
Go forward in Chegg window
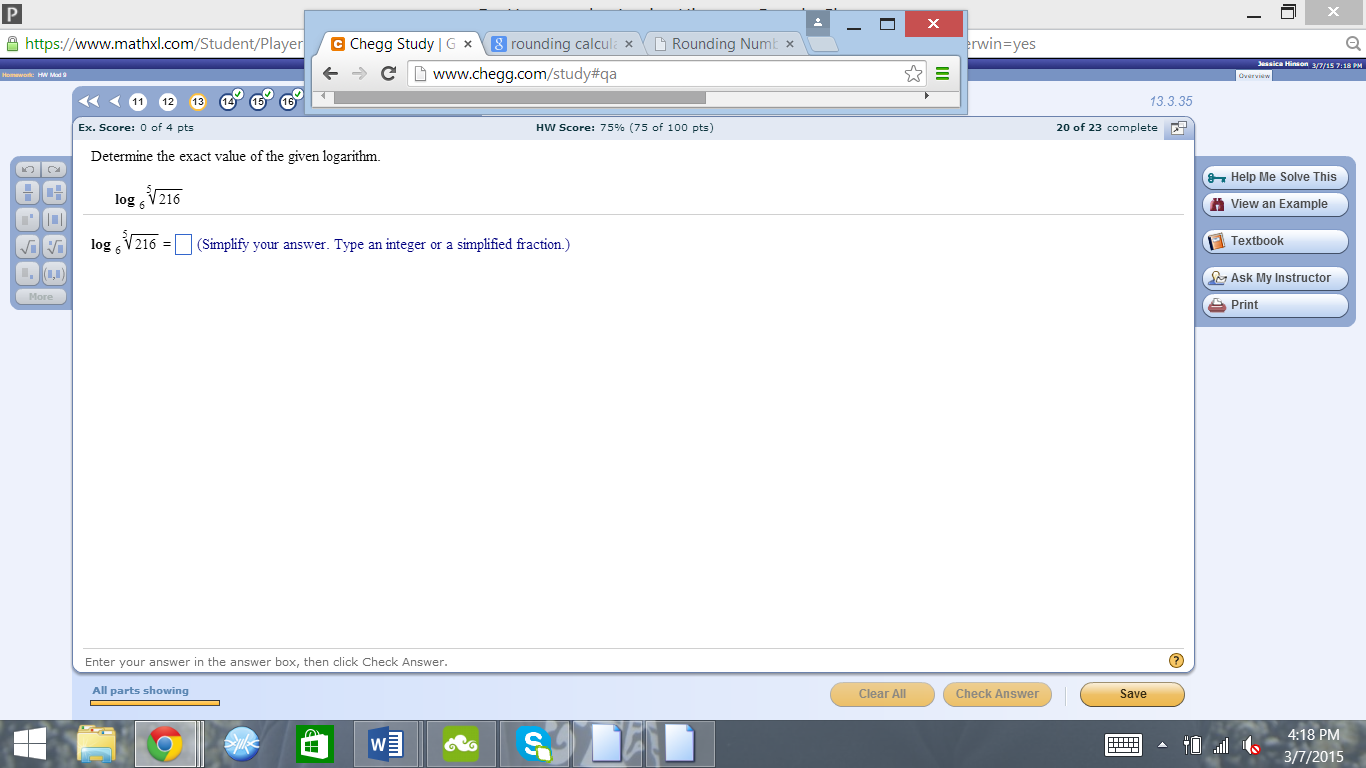coord(360,73)
